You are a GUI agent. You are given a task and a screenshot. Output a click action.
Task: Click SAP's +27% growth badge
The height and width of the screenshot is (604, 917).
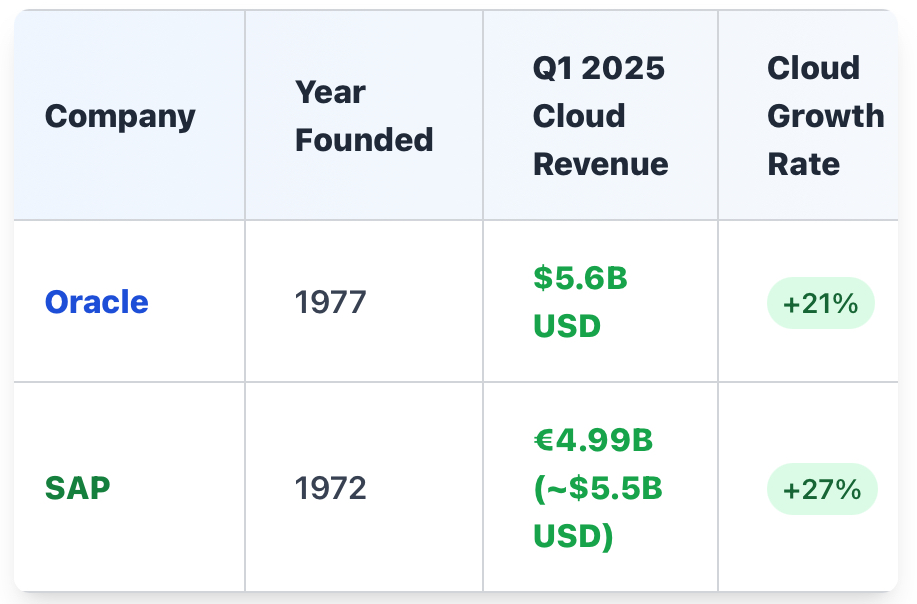coord(821,490)
